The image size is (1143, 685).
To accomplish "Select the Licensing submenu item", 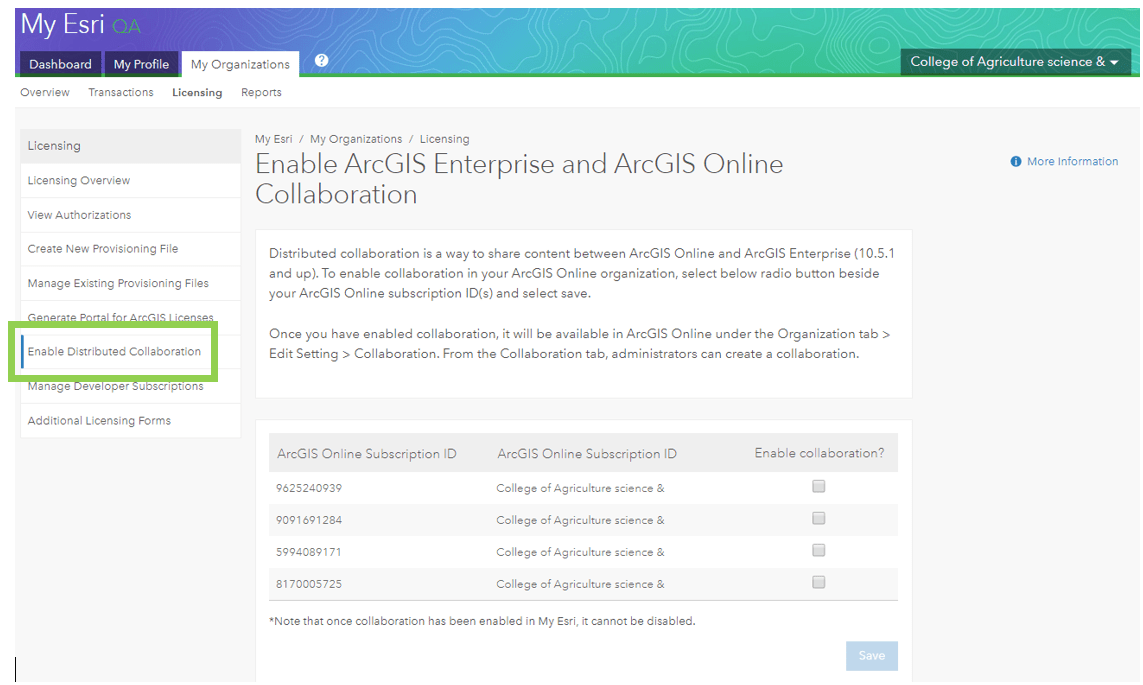I will [x=197, y=93].
